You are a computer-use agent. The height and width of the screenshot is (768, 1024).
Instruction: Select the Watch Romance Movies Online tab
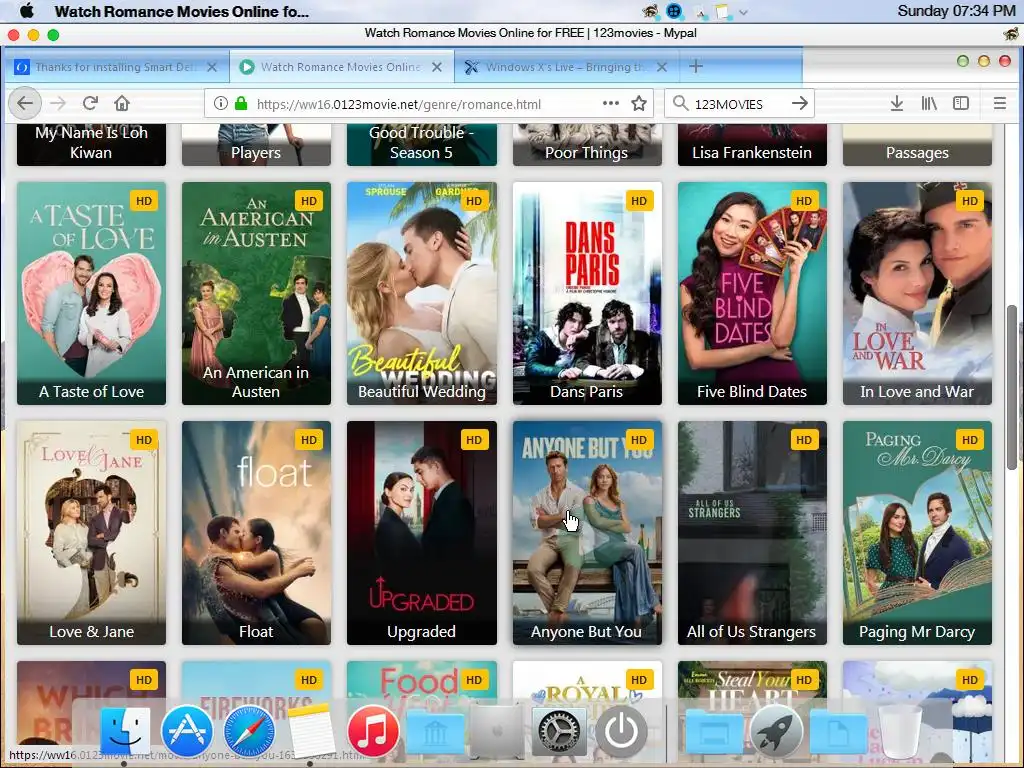[340, 67]
